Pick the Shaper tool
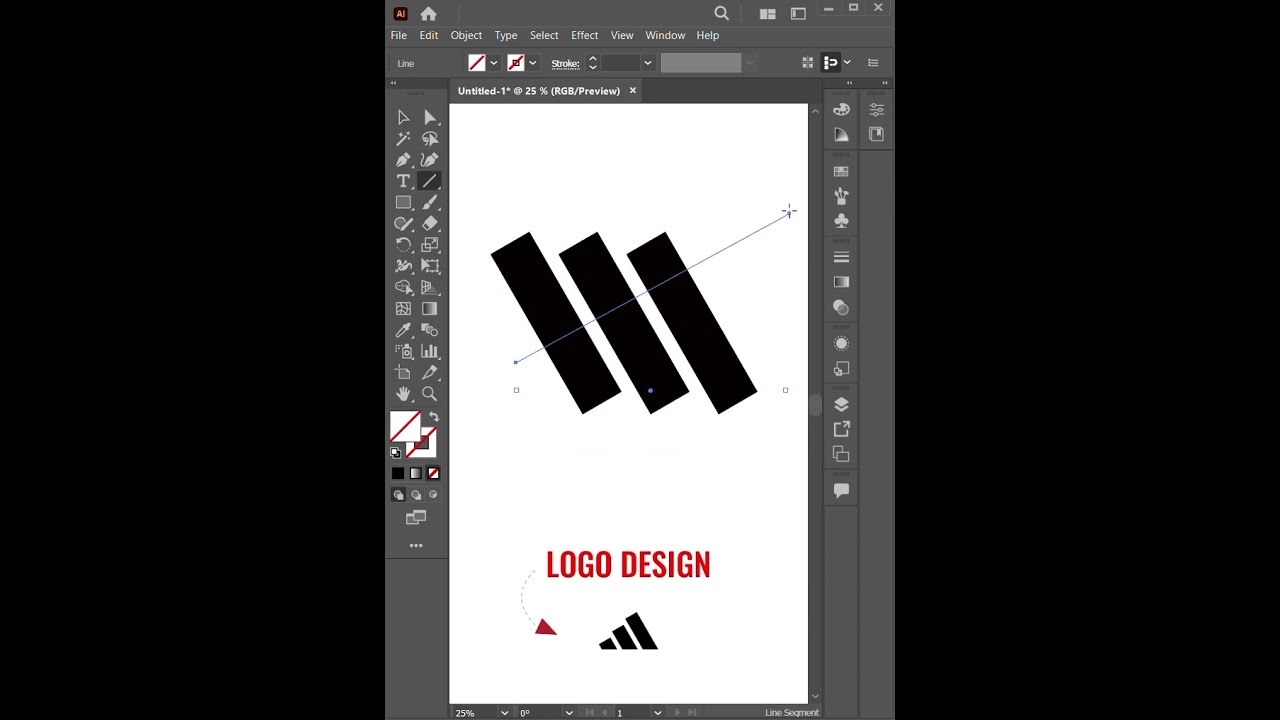The image size is (1280, 720). (x=403, y=224)
